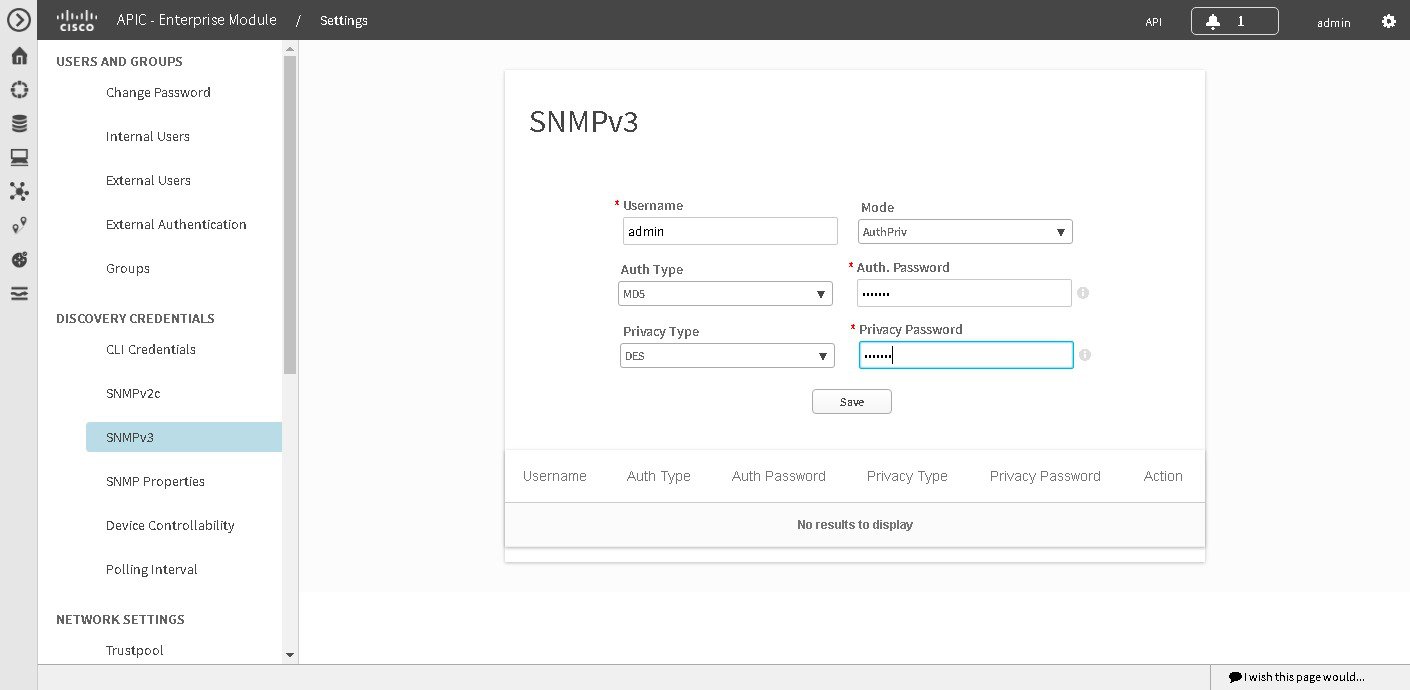Screen dimensions: 1410x690
Task: Reveal the Auth Password info tooltip icon
Action: tap(1083, 293)
